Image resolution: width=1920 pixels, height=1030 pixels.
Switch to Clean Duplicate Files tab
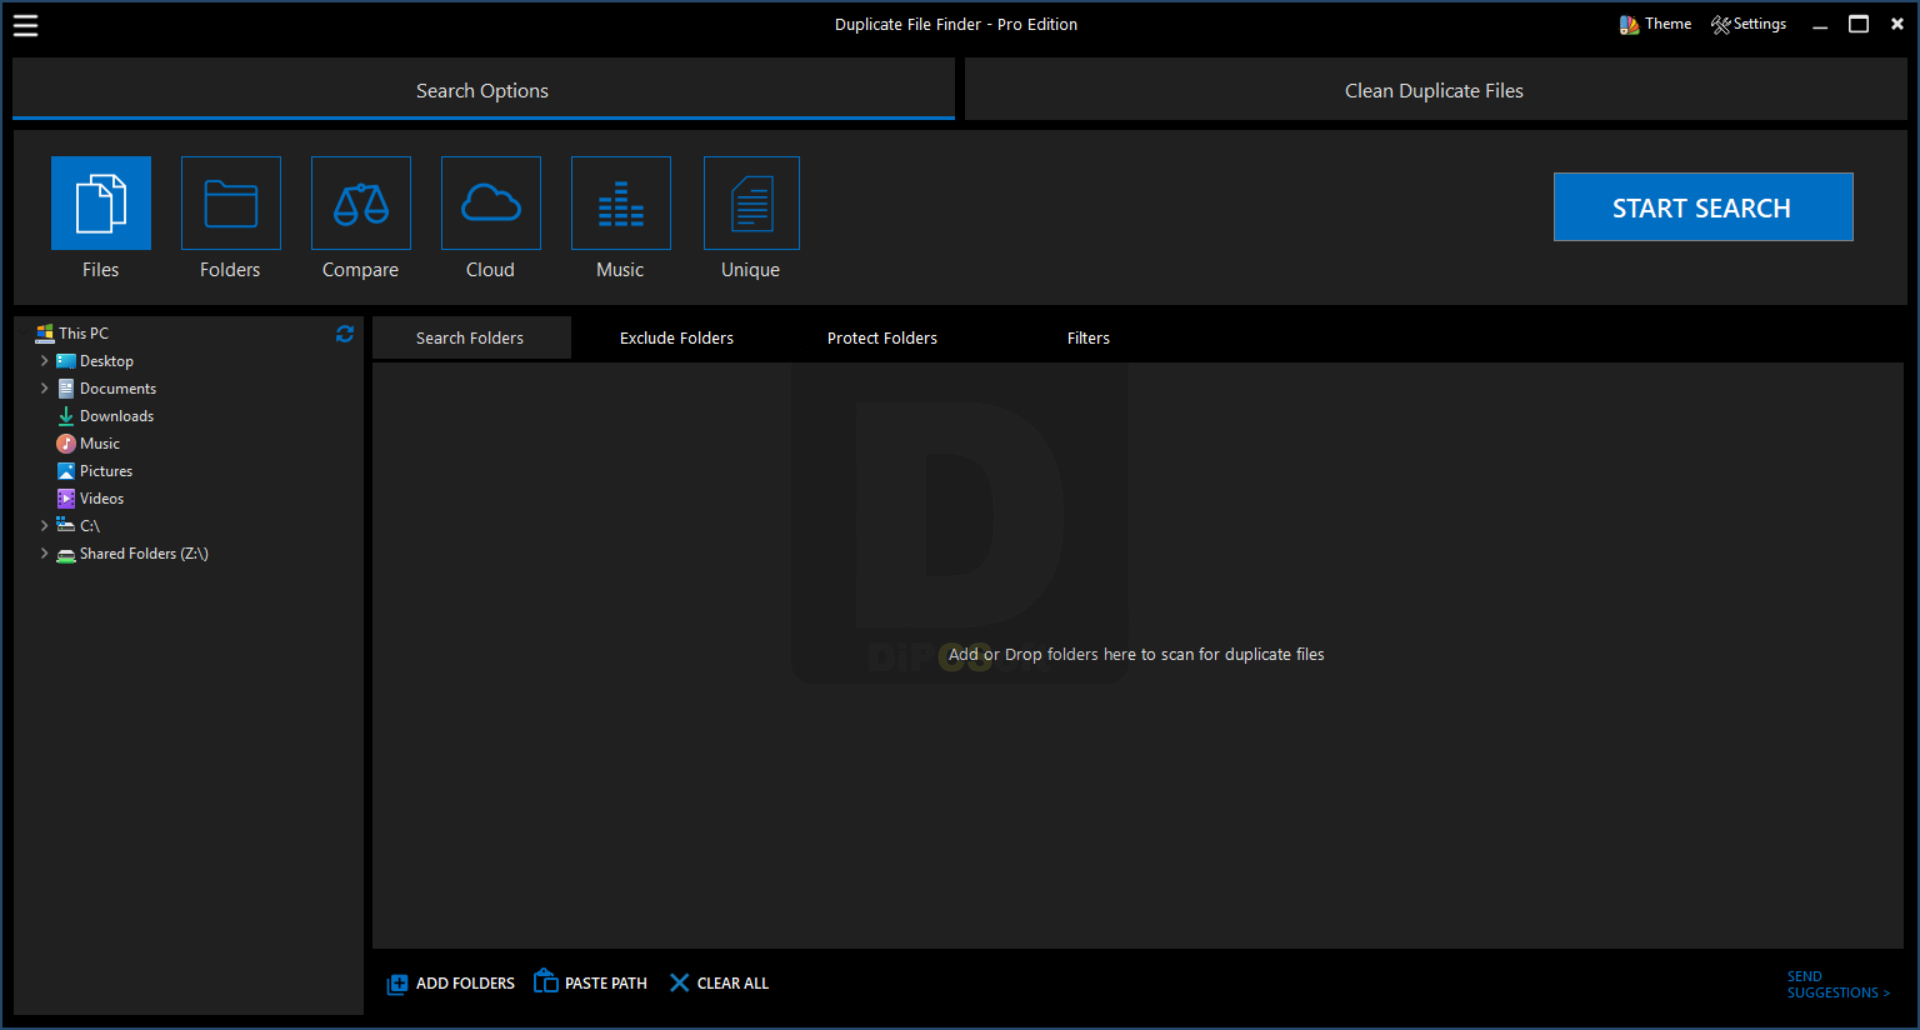coord(1435,89)
